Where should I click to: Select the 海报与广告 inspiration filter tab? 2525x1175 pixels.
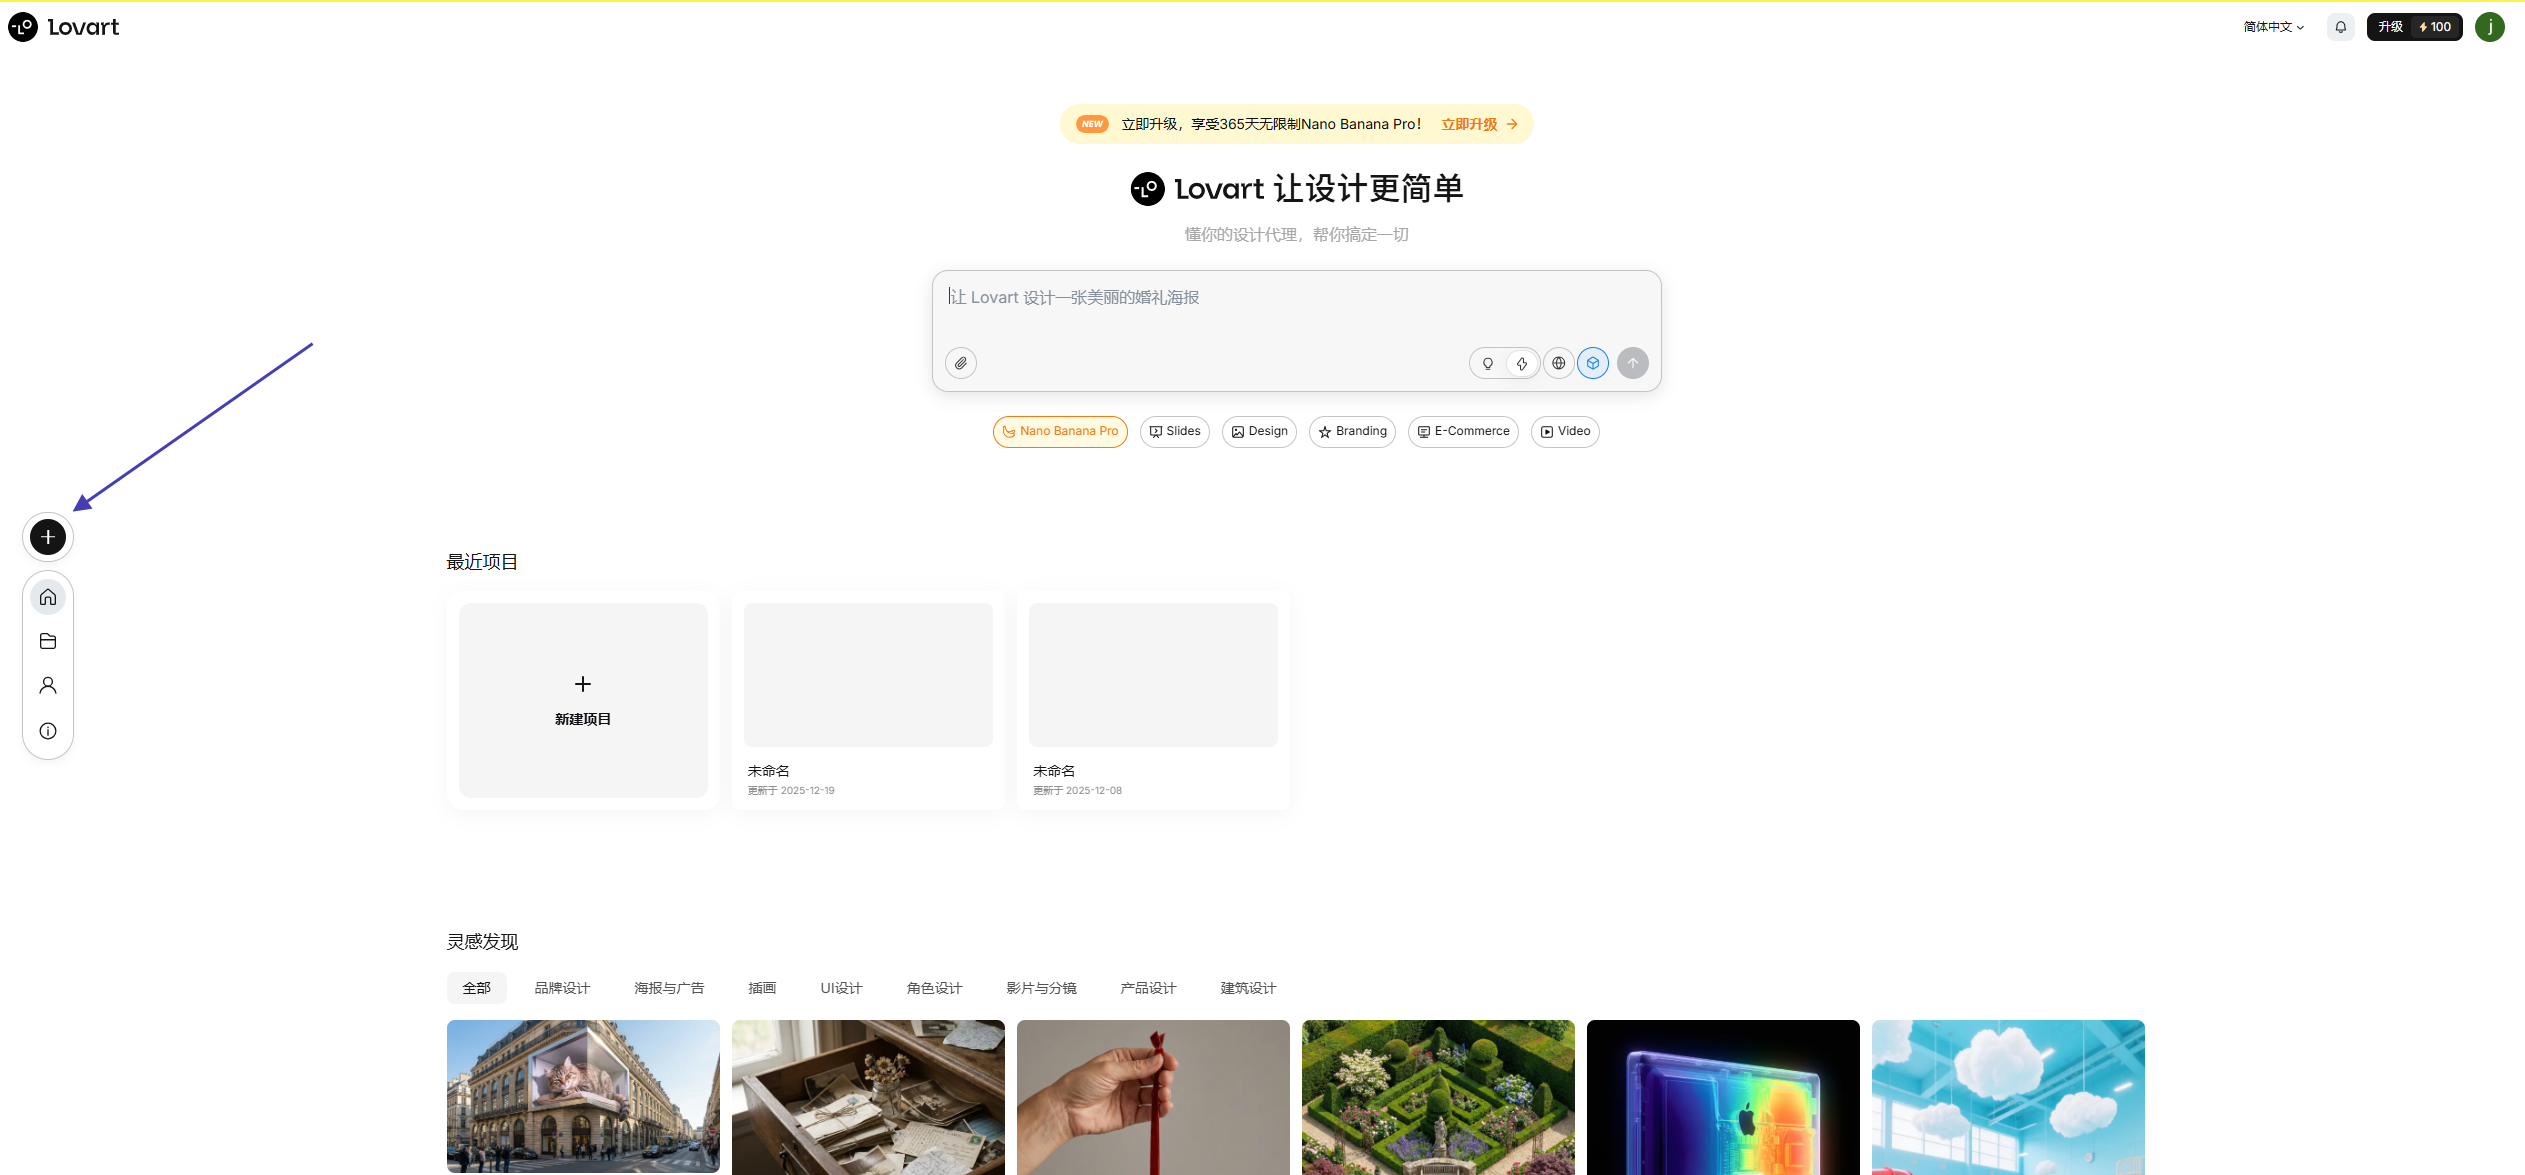[668, 987]
